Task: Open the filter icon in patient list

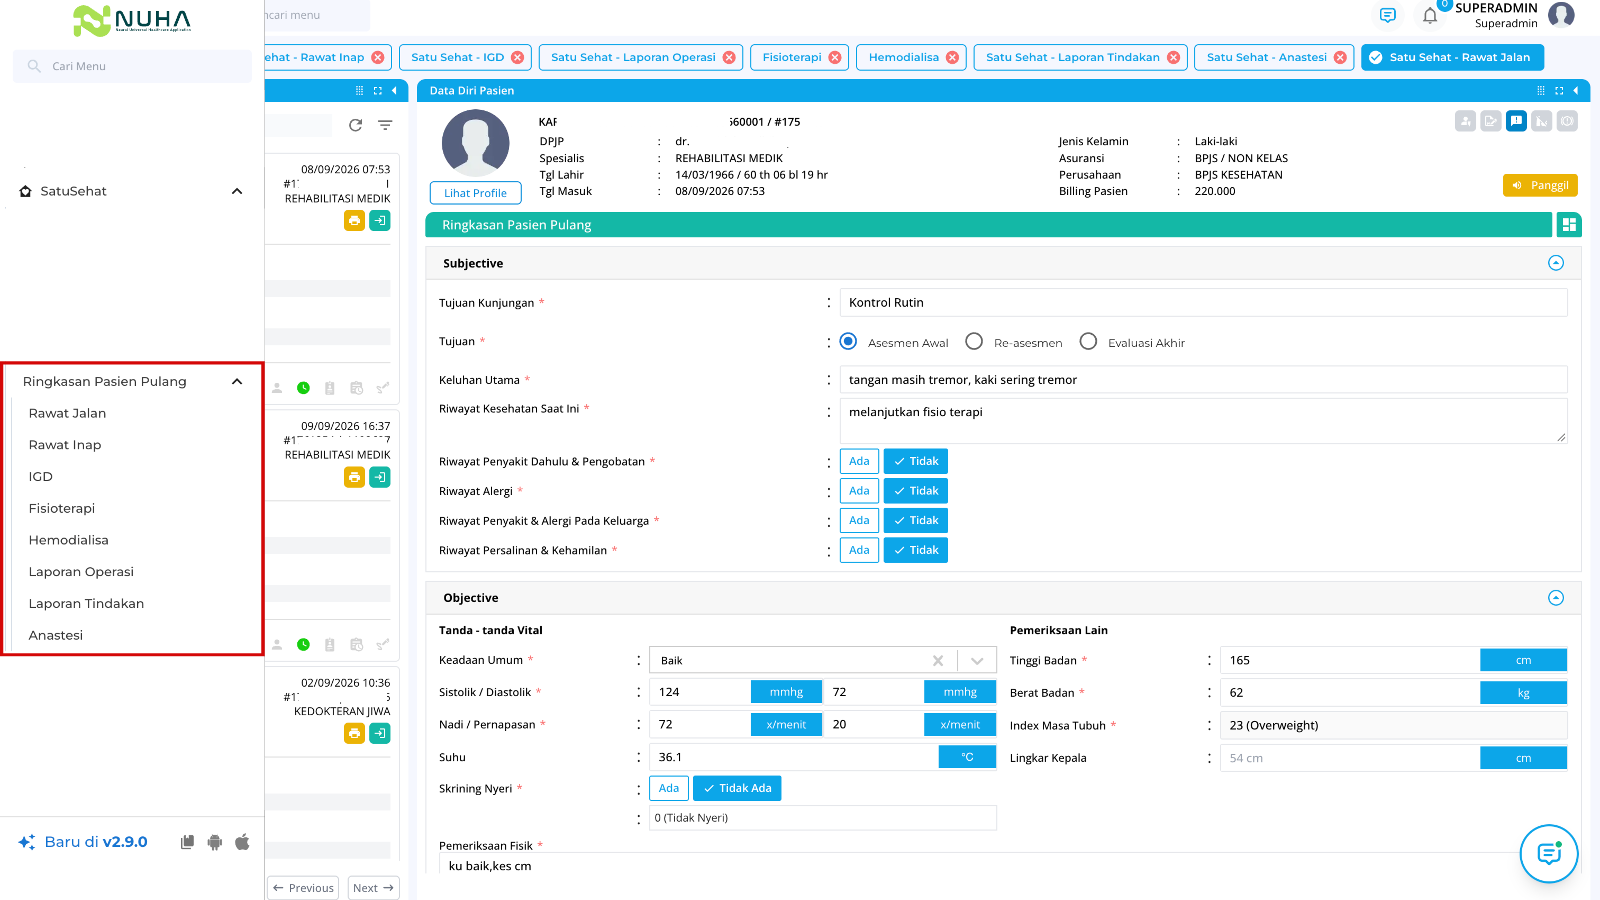Action: point(385,125)
